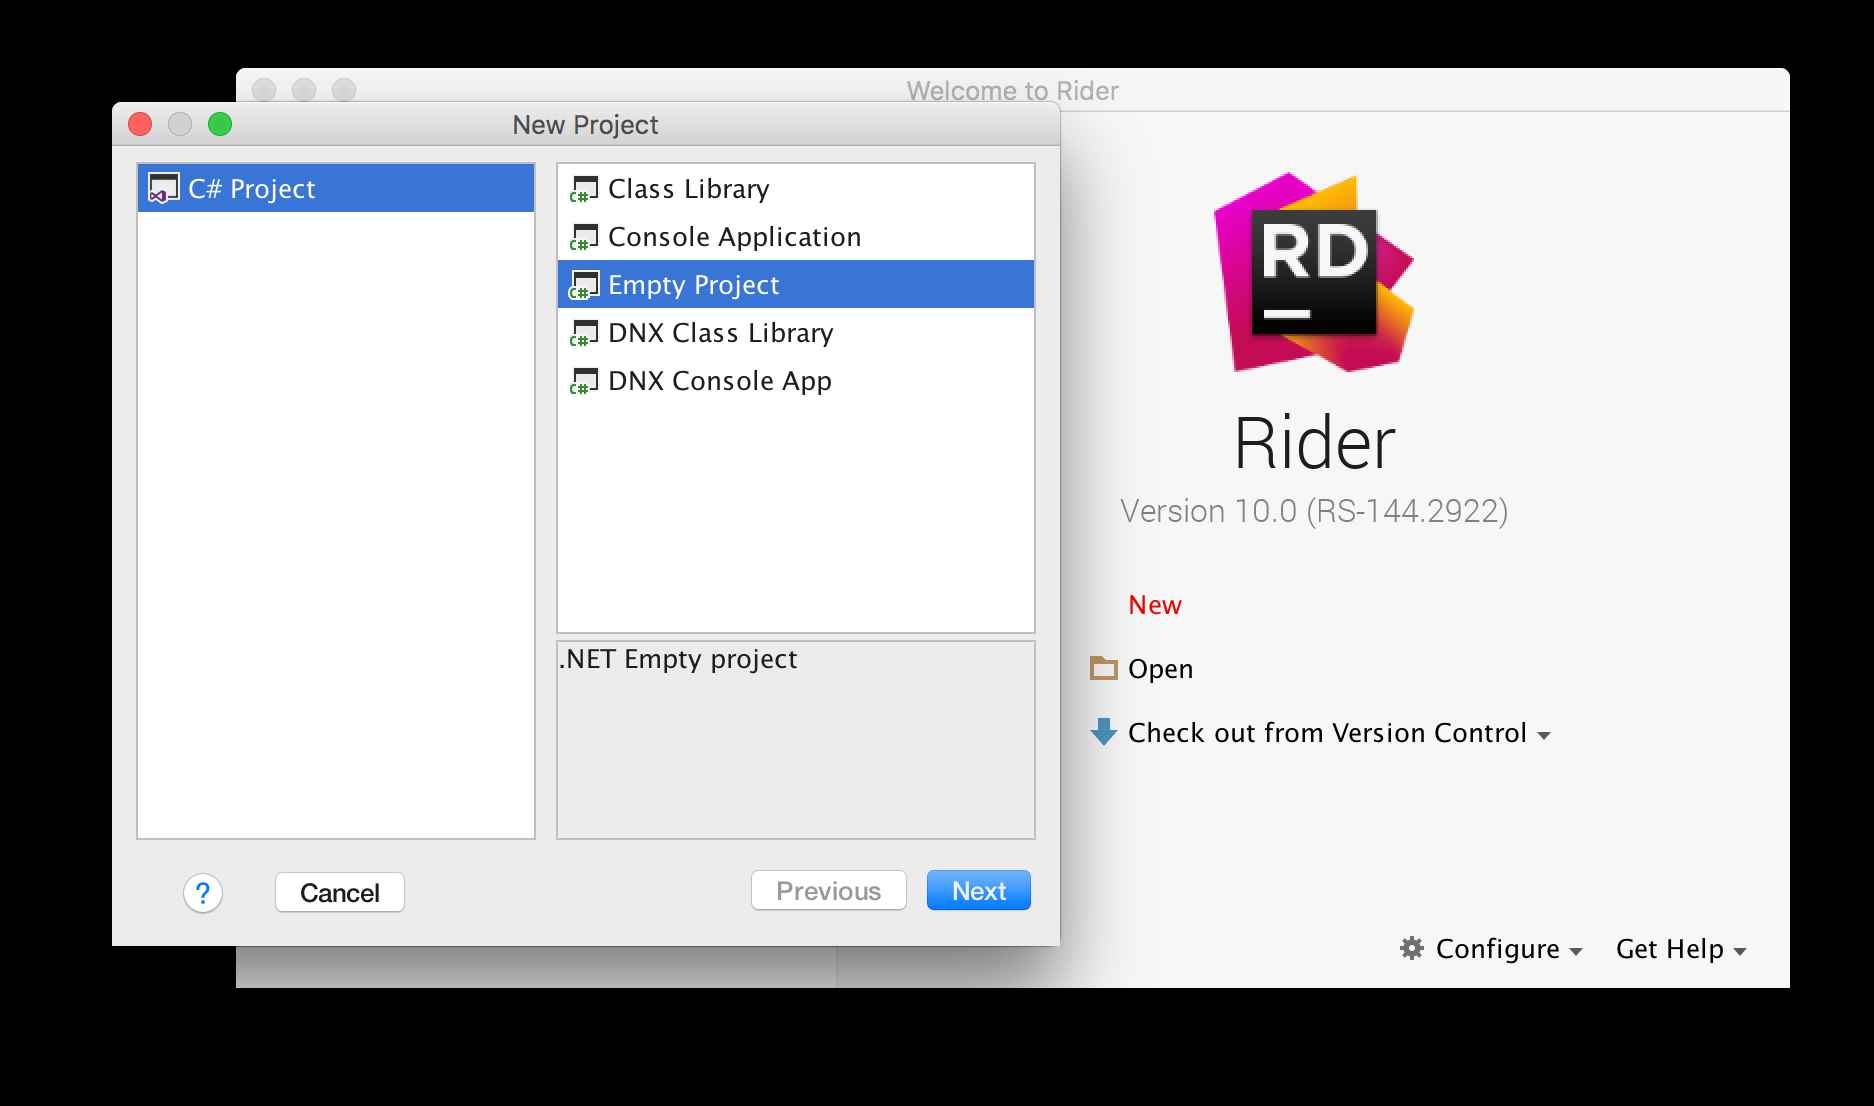Click the C# Project icon in left panel

click(163, 188)
